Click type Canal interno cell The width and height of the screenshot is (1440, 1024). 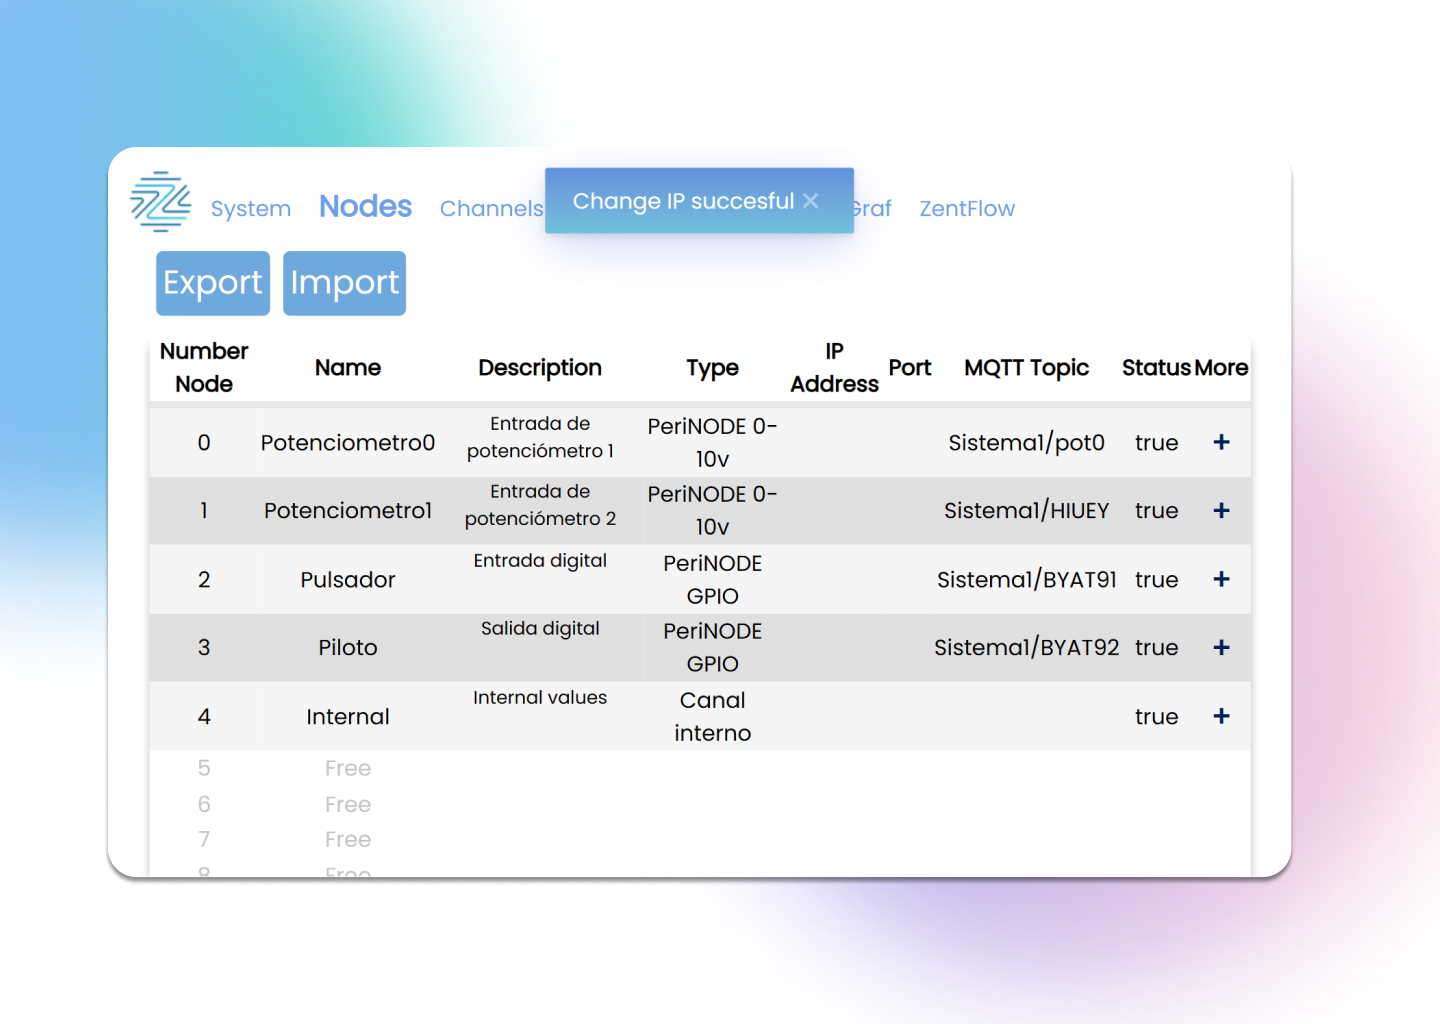click(x=713, y=716)
